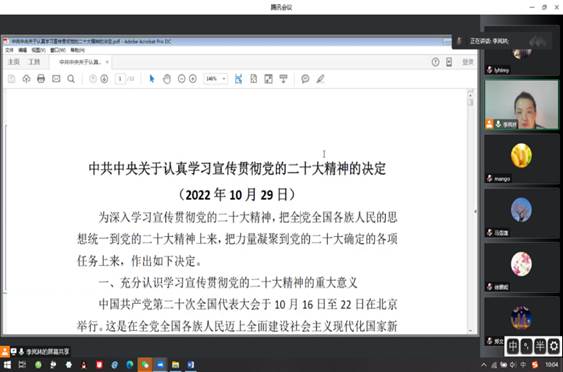Show hidden system tray icons

(x=484, y=365)
